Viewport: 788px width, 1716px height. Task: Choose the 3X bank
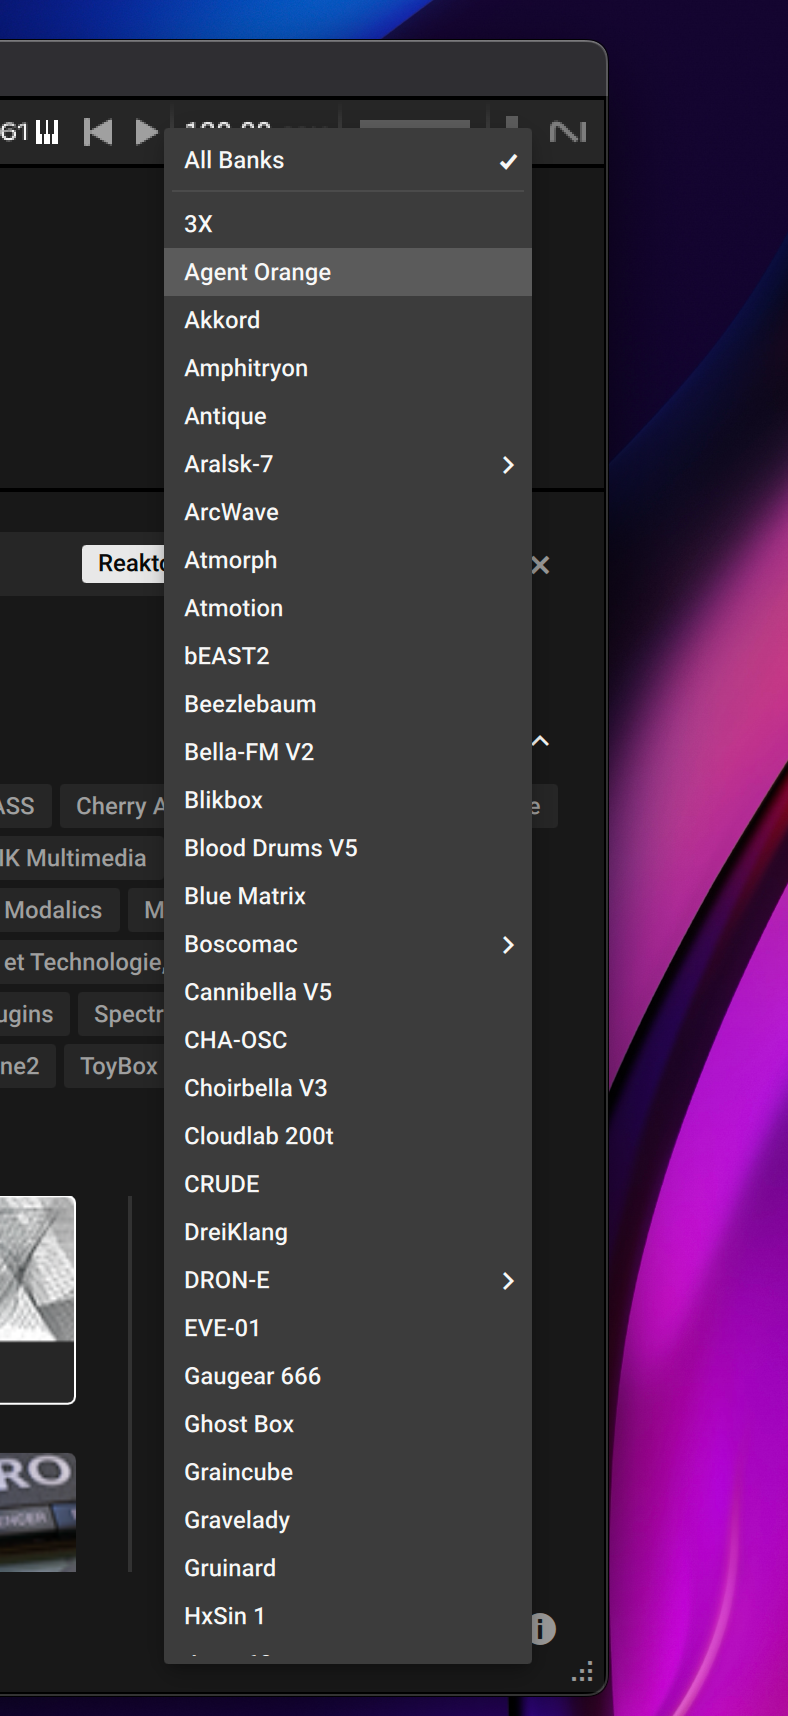pos(347,224)
